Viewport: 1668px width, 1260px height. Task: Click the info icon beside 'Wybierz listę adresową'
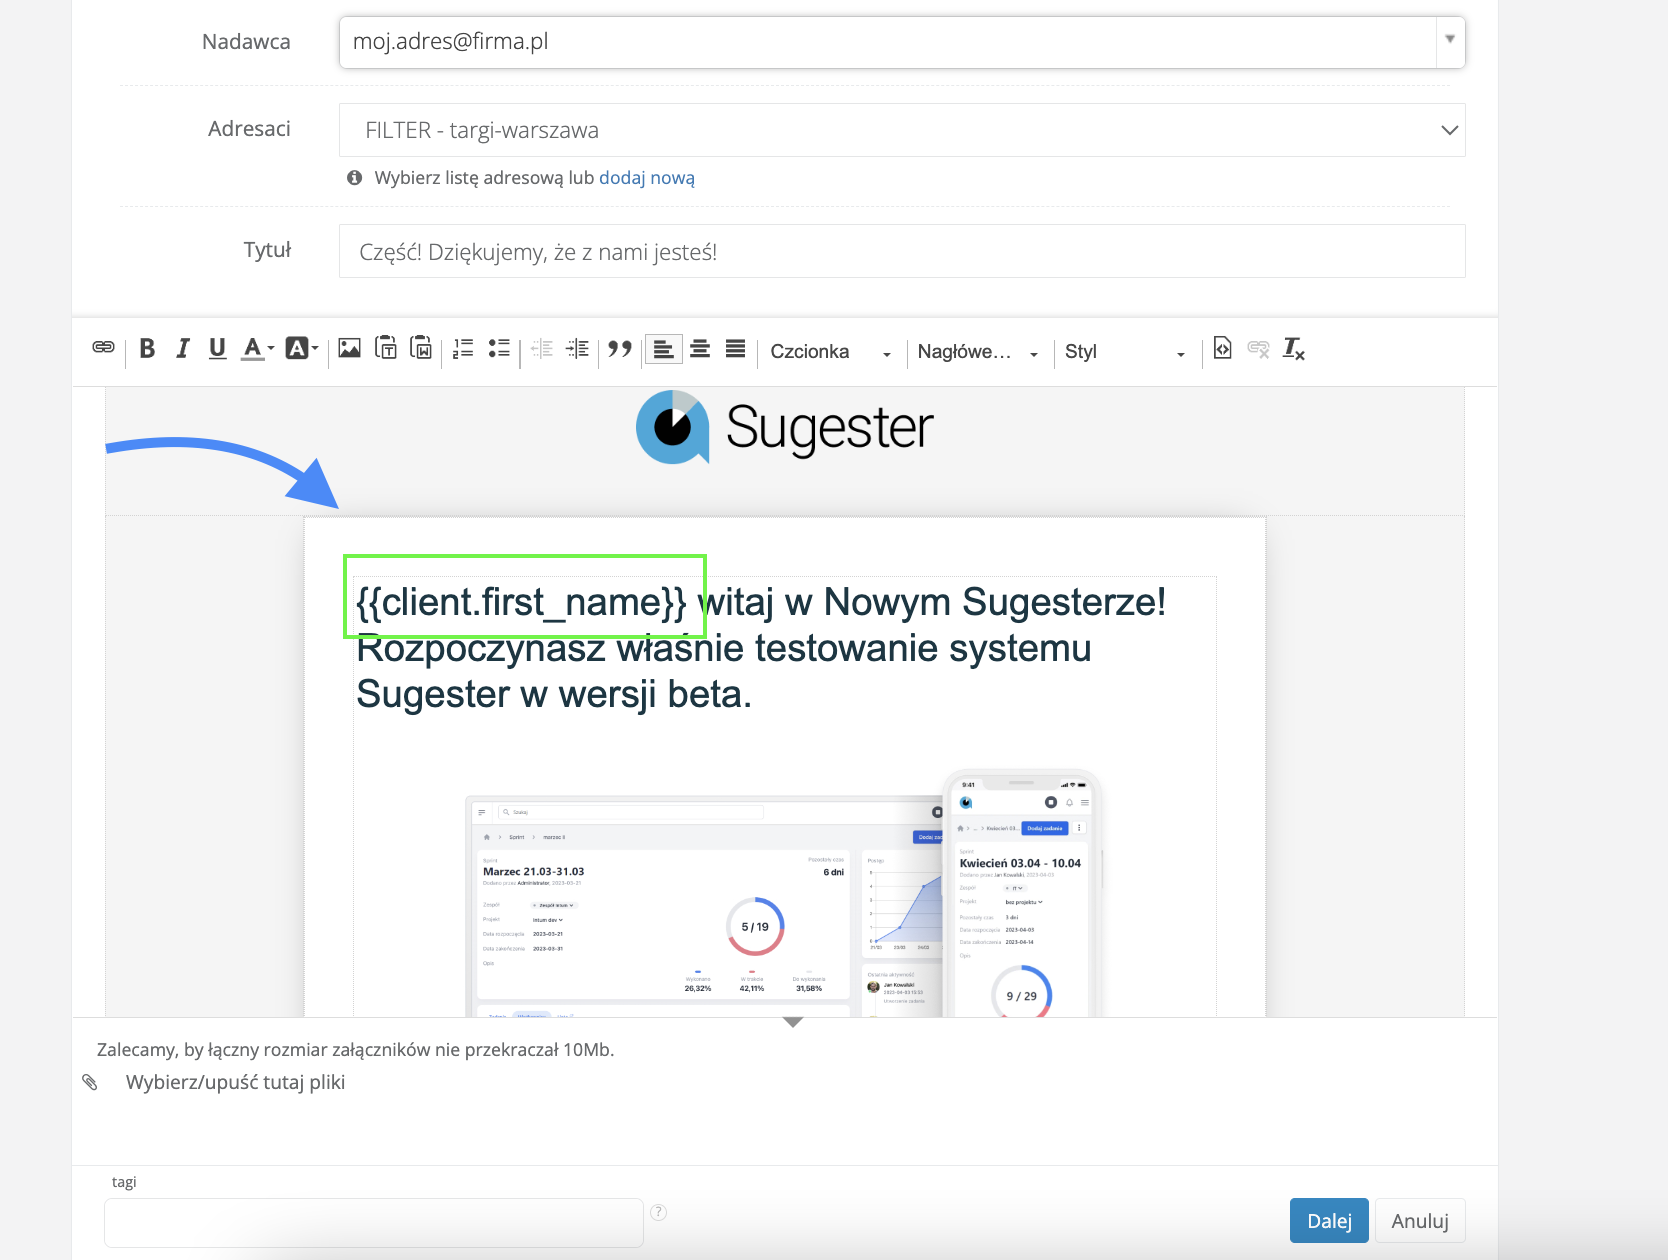[x=354, y=178]
